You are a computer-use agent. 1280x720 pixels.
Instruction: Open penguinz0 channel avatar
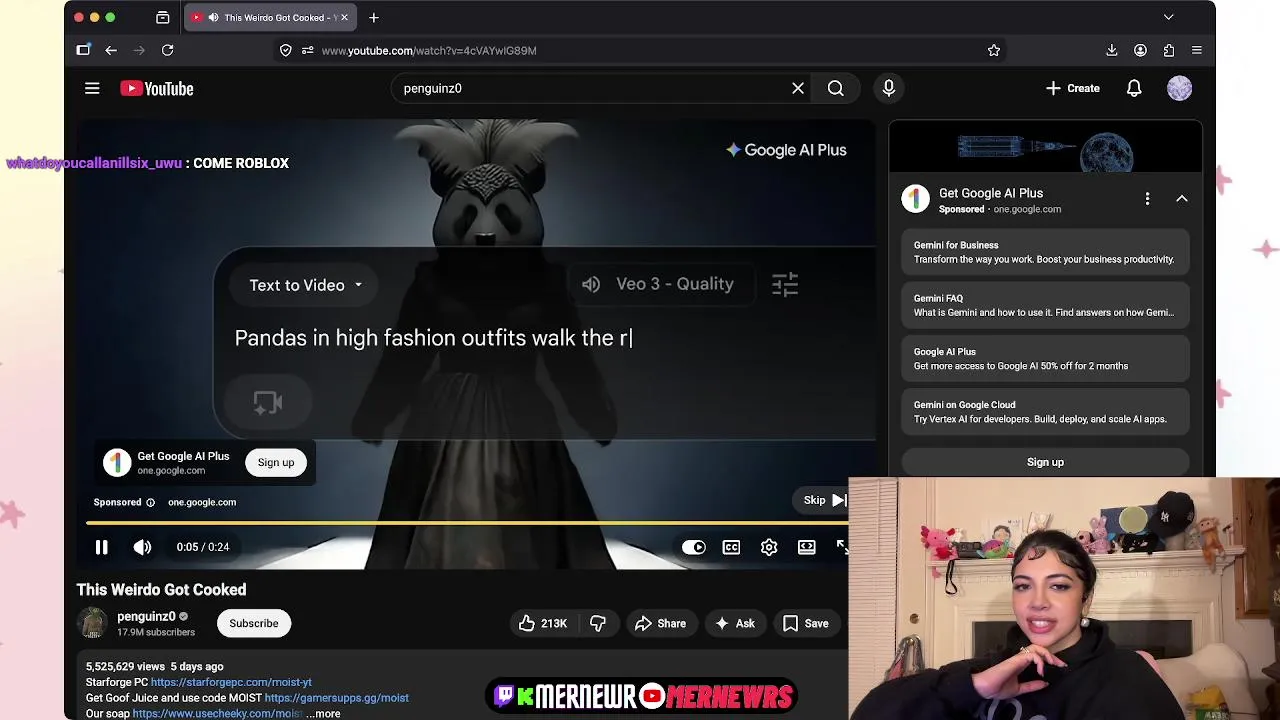[93, 623]
